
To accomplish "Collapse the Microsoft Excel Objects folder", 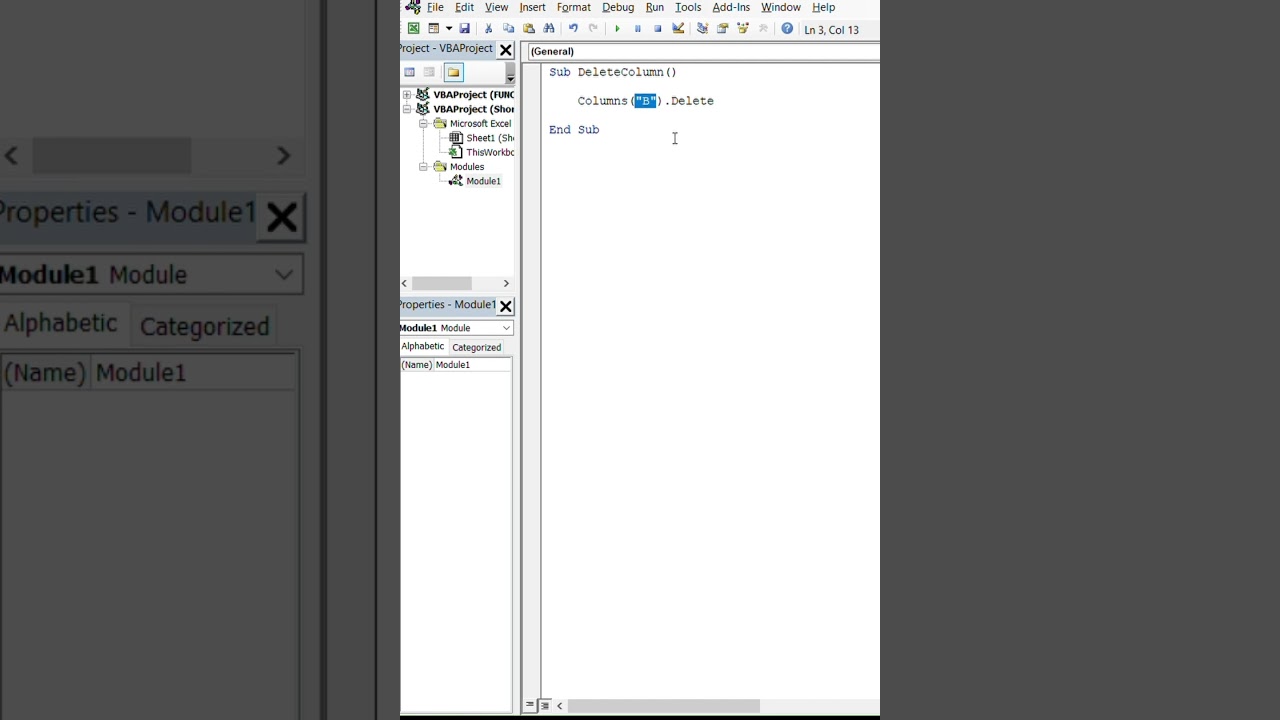I will [423, 124].
